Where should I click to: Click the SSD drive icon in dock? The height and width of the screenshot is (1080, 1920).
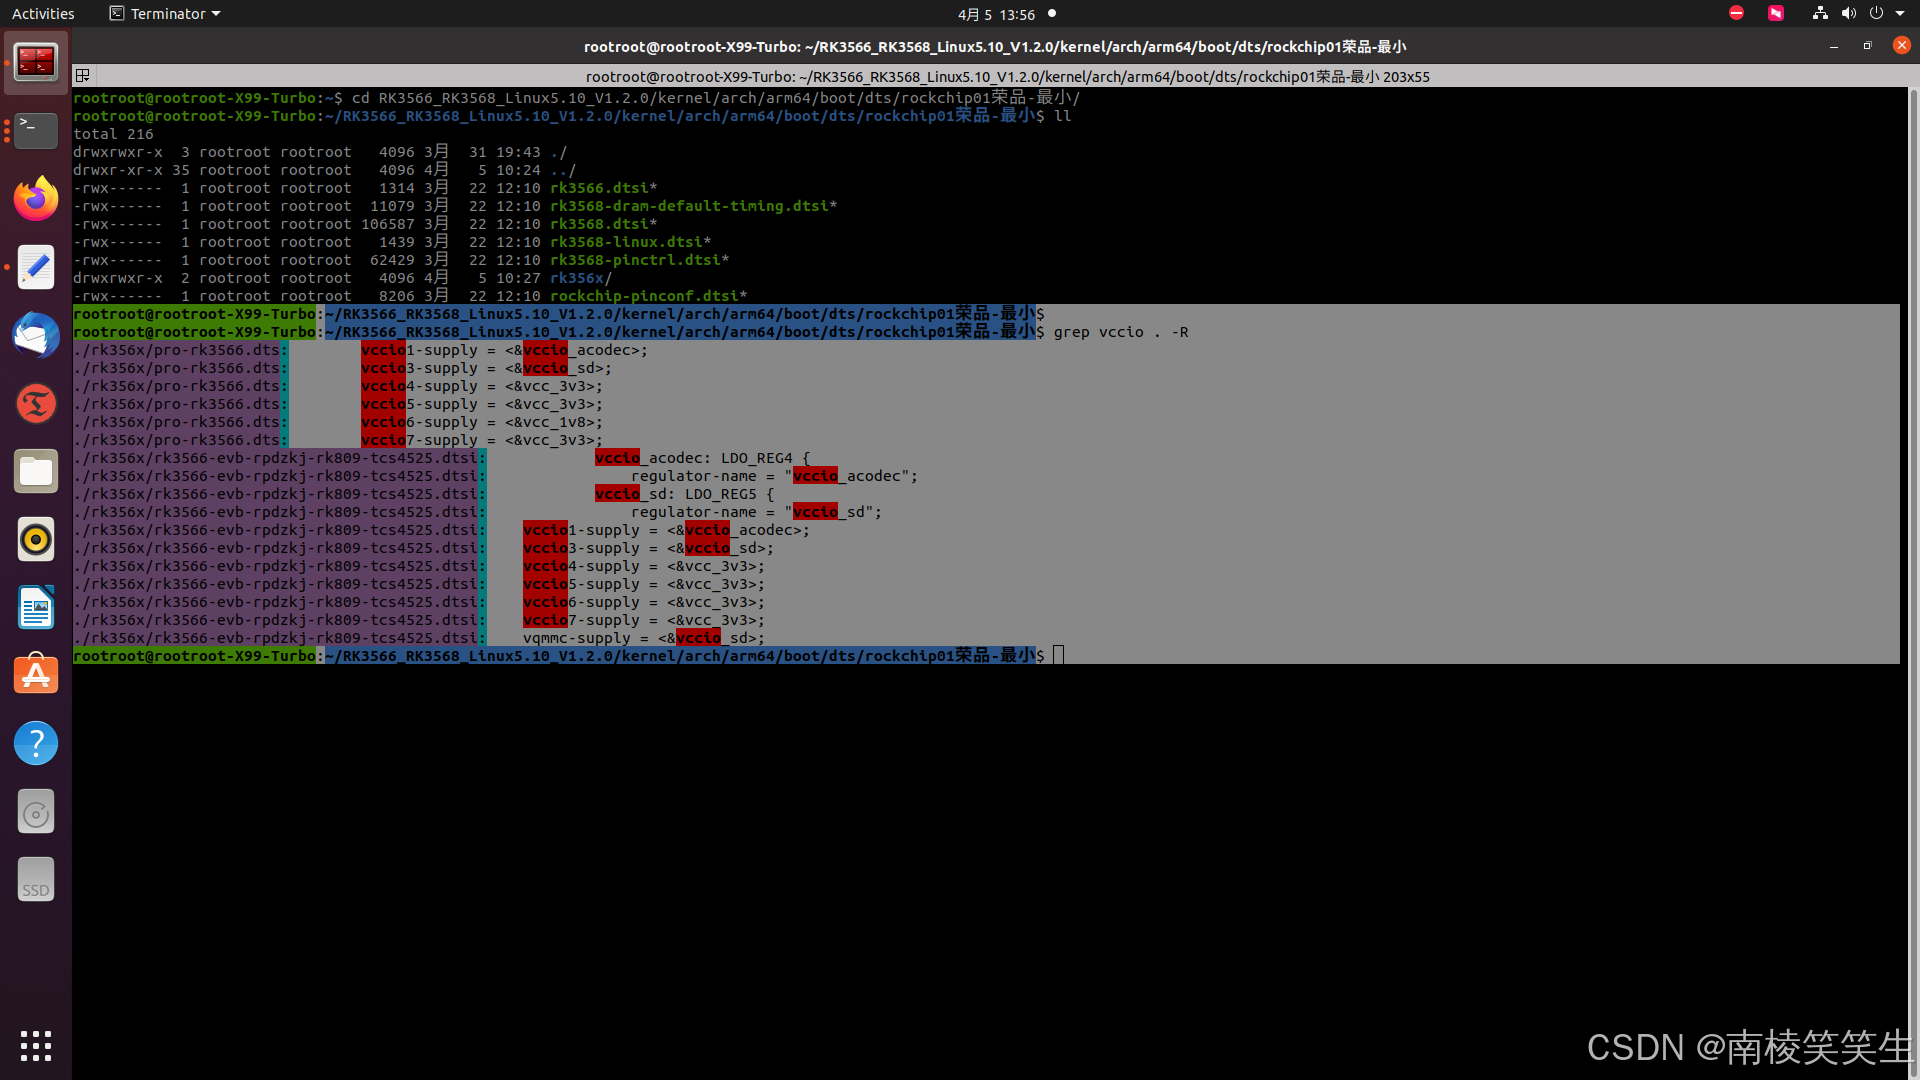36,880
